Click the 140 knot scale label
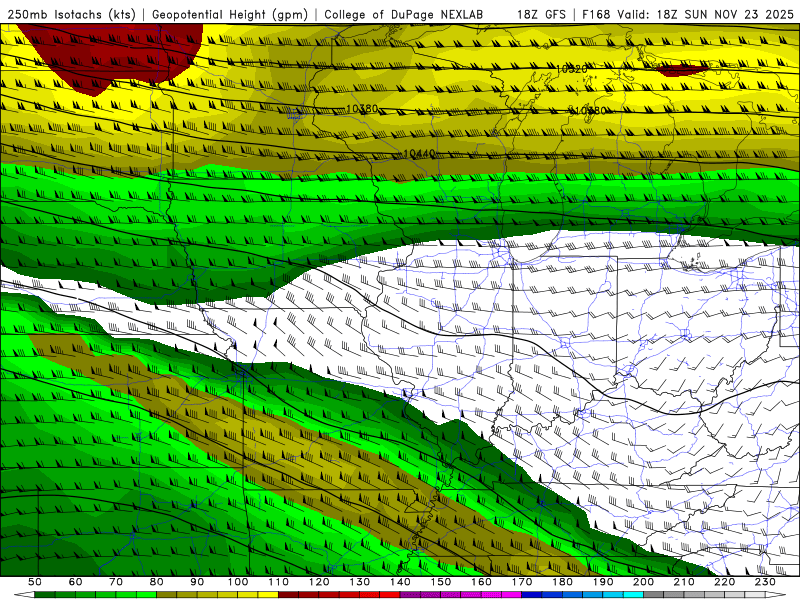 click(x=400, y=582)
